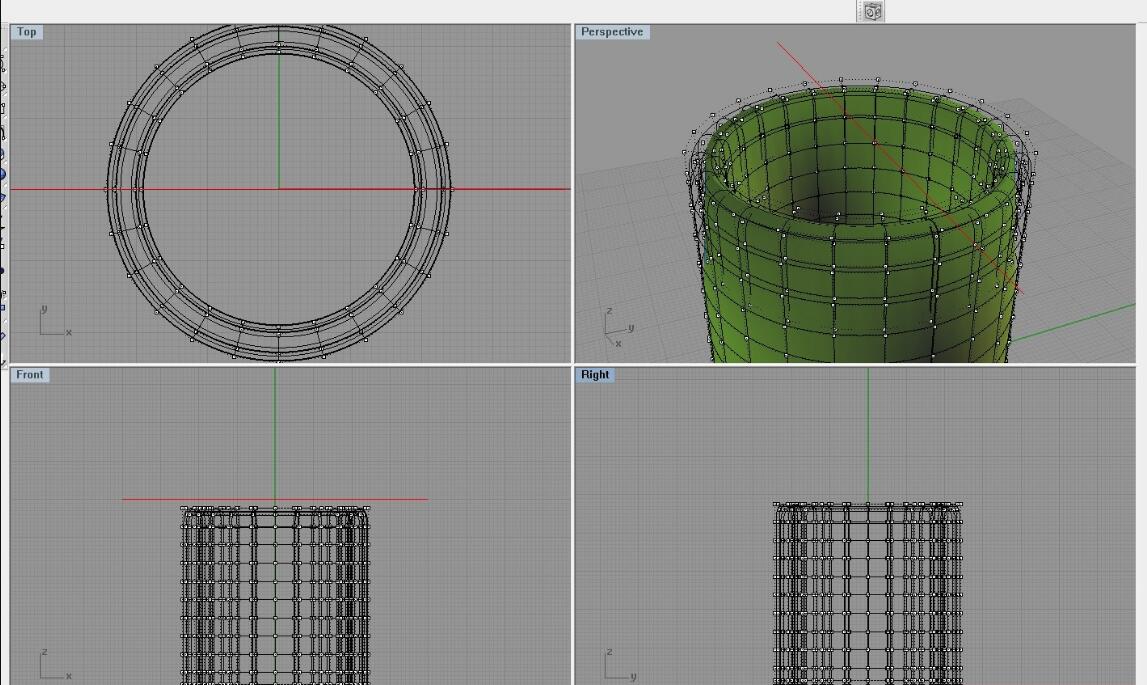Select the Front viewport title label

(x=29, y=375)
